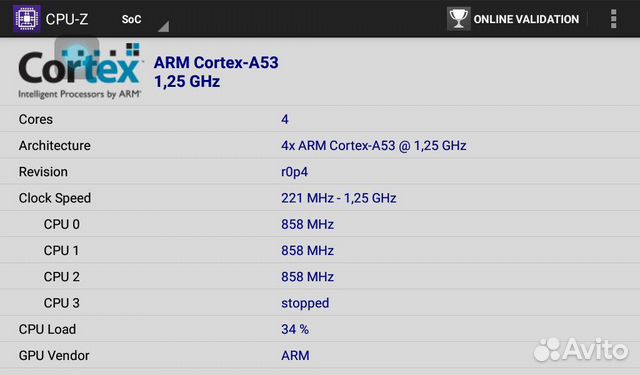Tap the CPU Load 34 % row
Image resolution: width=640 pixels, height=375 pixels.
[x=320, y=329]
